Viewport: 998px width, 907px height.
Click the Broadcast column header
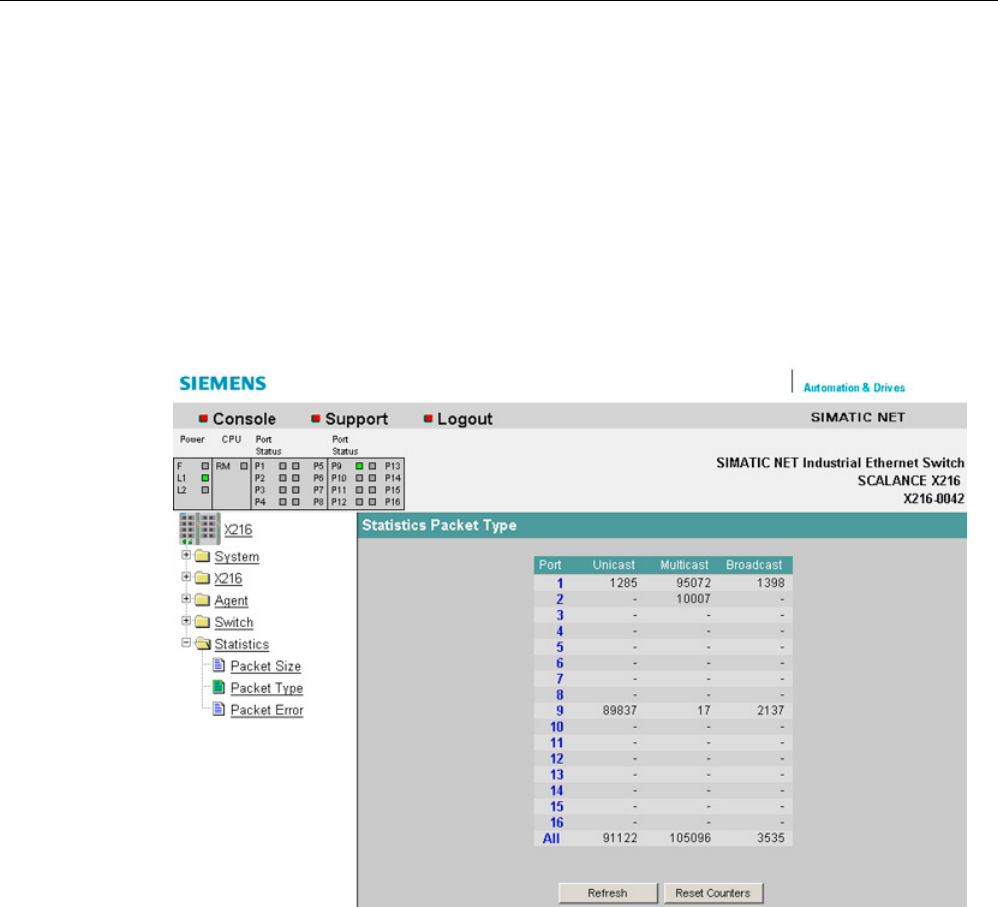(754, 565)
